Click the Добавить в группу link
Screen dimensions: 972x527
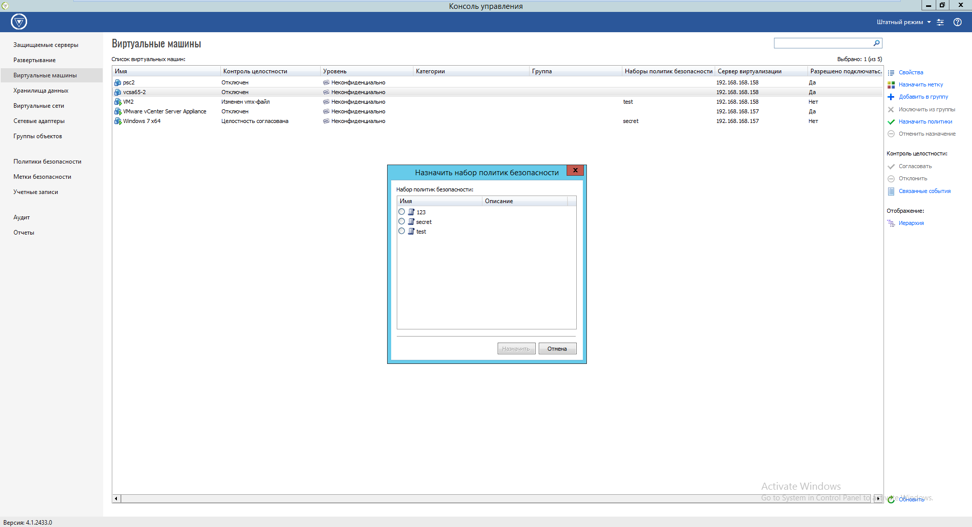[x=923, y=97]
